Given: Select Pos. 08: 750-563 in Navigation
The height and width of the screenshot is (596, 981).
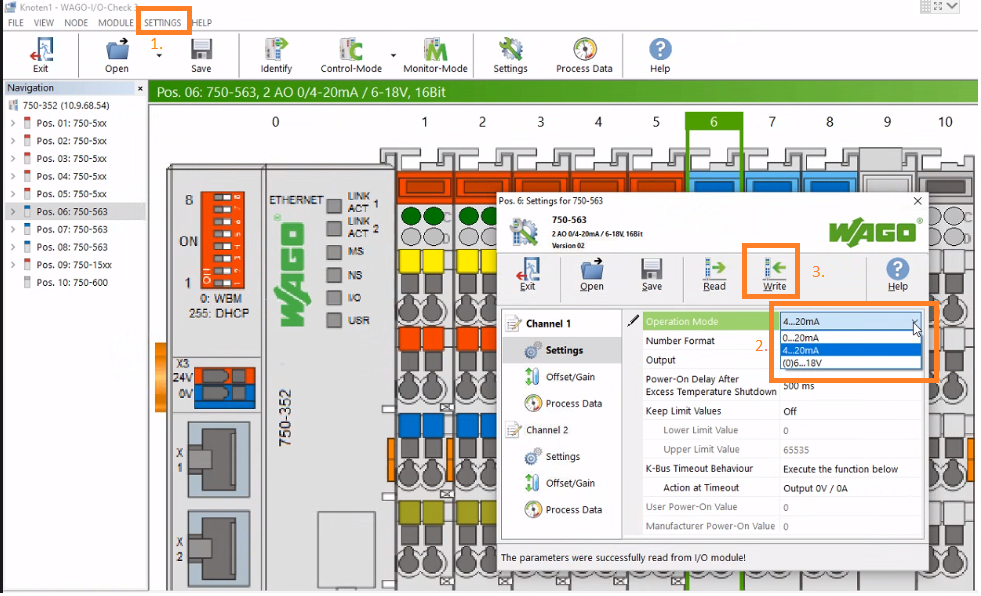Looking at the screenshot, I should 72,247.
